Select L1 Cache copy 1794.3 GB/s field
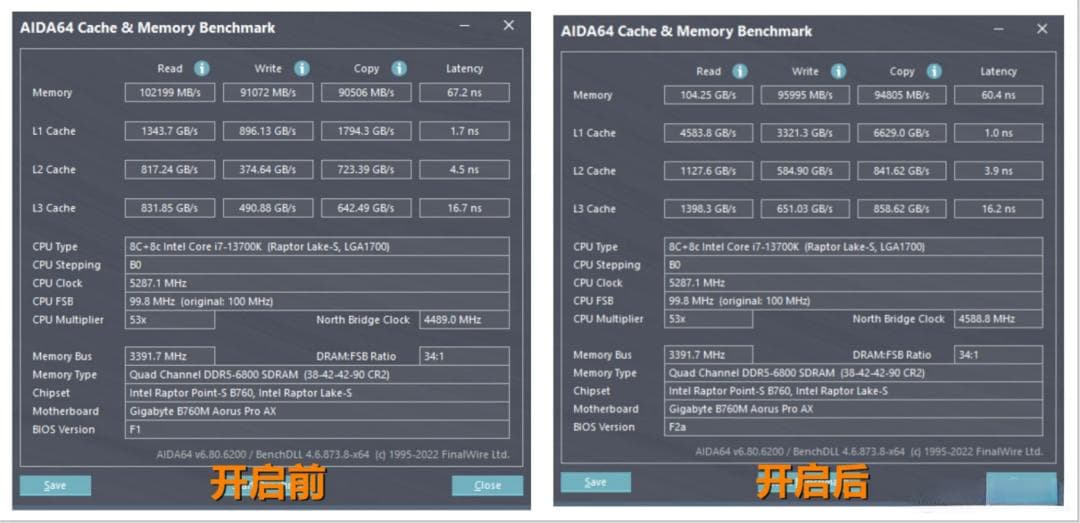The height and width of the screenshot is (523, 1080). tap(366, 131)
